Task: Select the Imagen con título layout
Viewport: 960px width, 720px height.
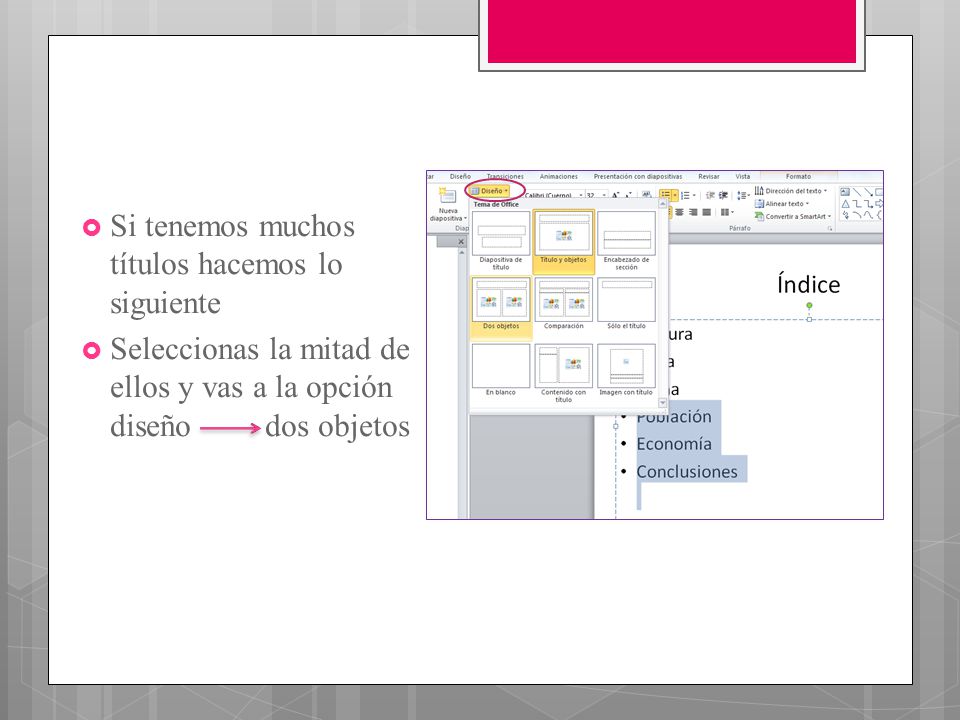Action: [626, 370]
